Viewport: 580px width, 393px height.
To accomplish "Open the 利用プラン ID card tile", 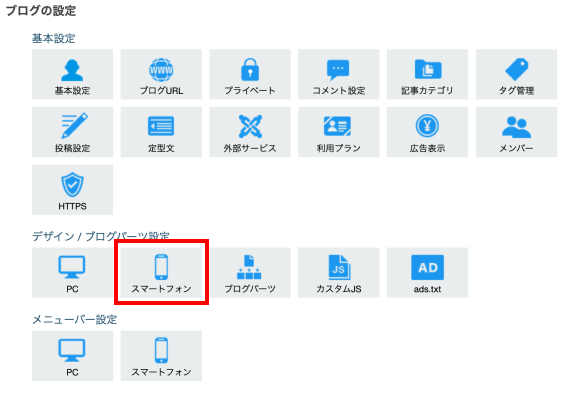I will pos(339,132).
